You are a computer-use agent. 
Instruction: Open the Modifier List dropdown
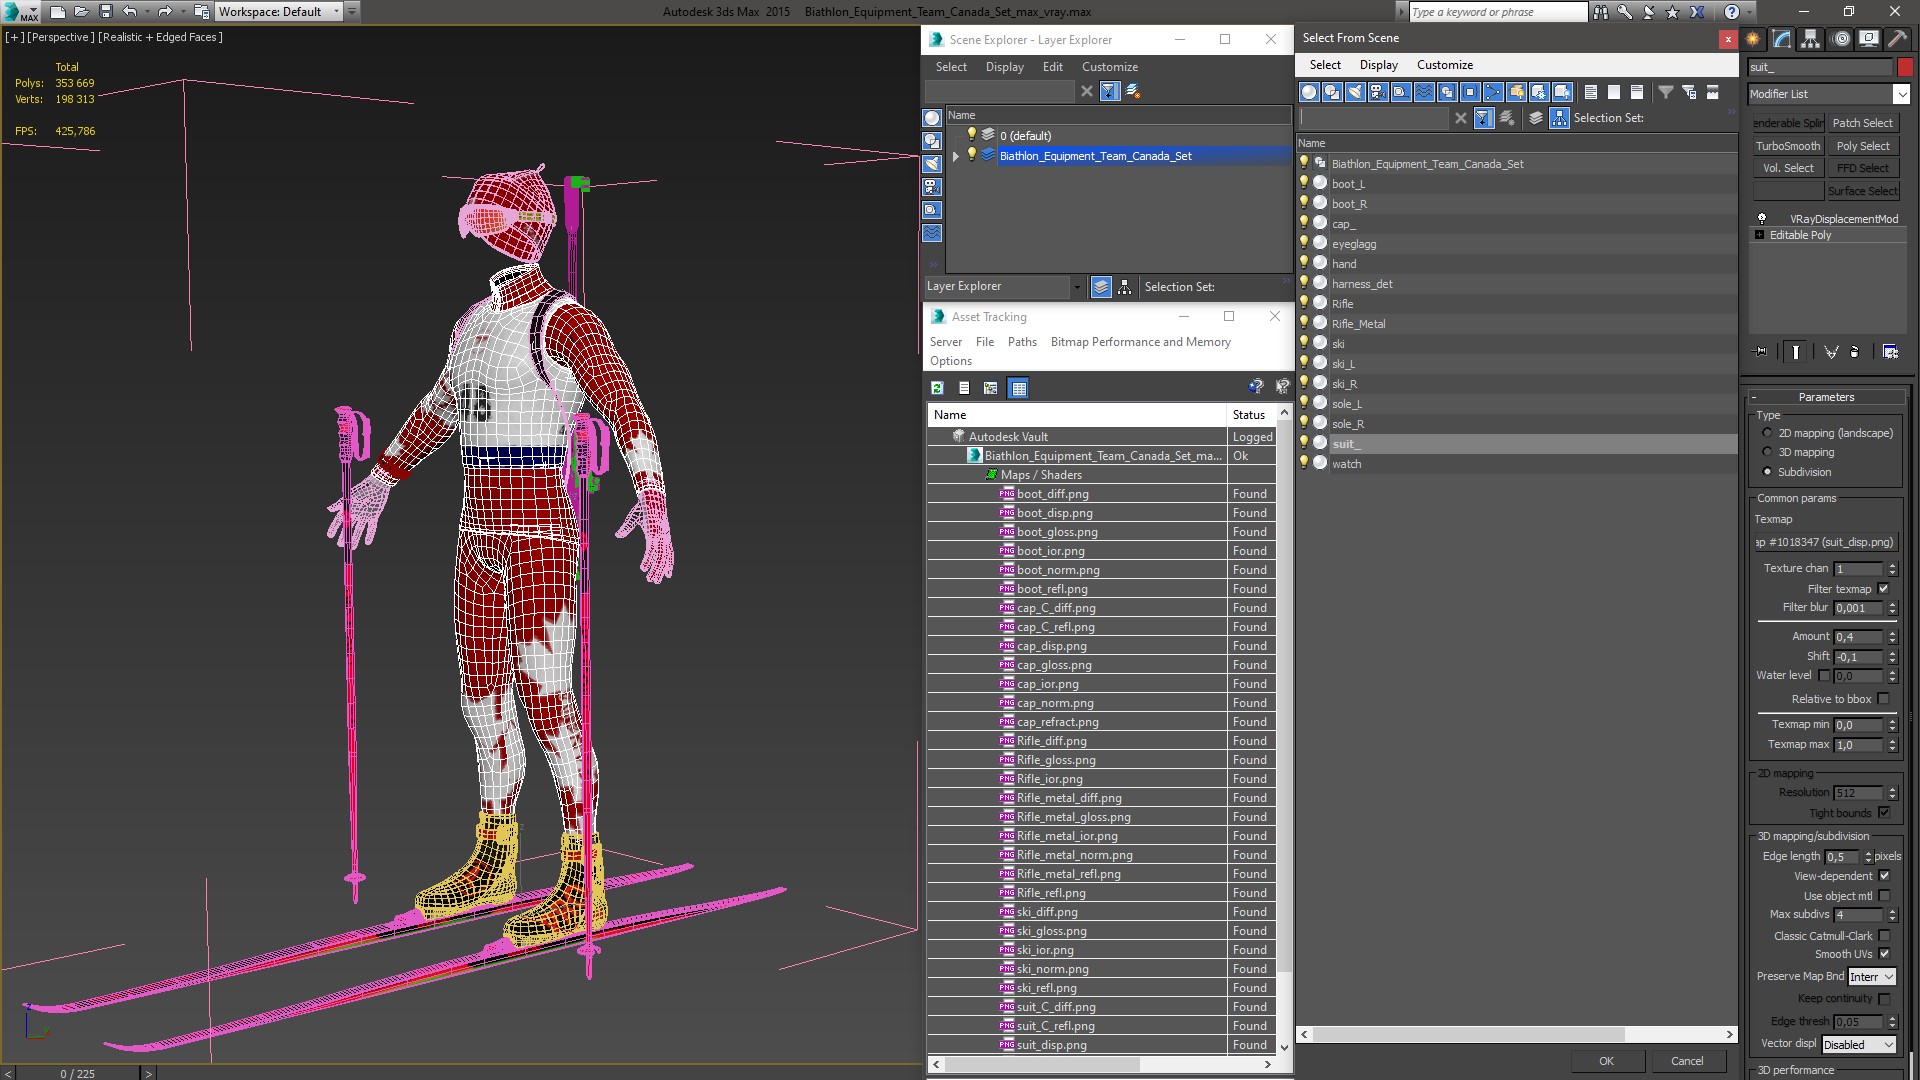1901,94
